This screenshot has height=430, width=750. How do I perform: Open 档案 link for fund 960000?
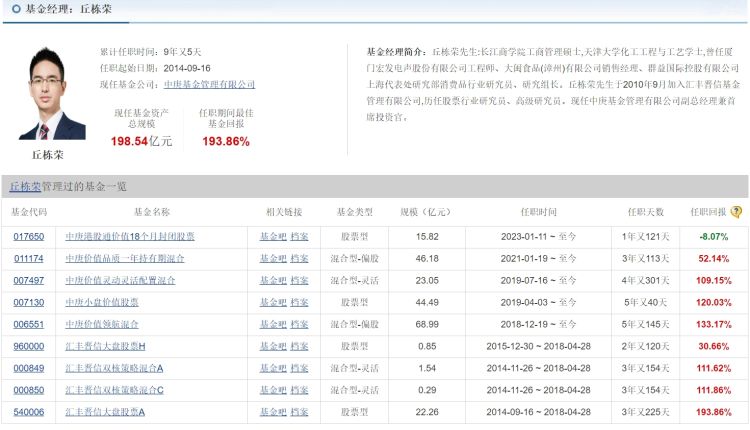coord(299,346)
